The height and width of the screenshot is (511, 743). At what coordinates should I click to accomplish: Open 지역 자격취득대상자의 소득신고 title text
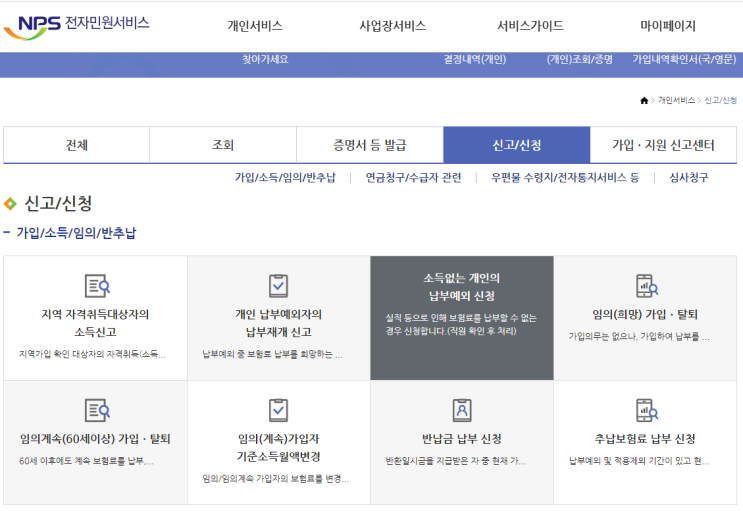(x=95, y=323)
